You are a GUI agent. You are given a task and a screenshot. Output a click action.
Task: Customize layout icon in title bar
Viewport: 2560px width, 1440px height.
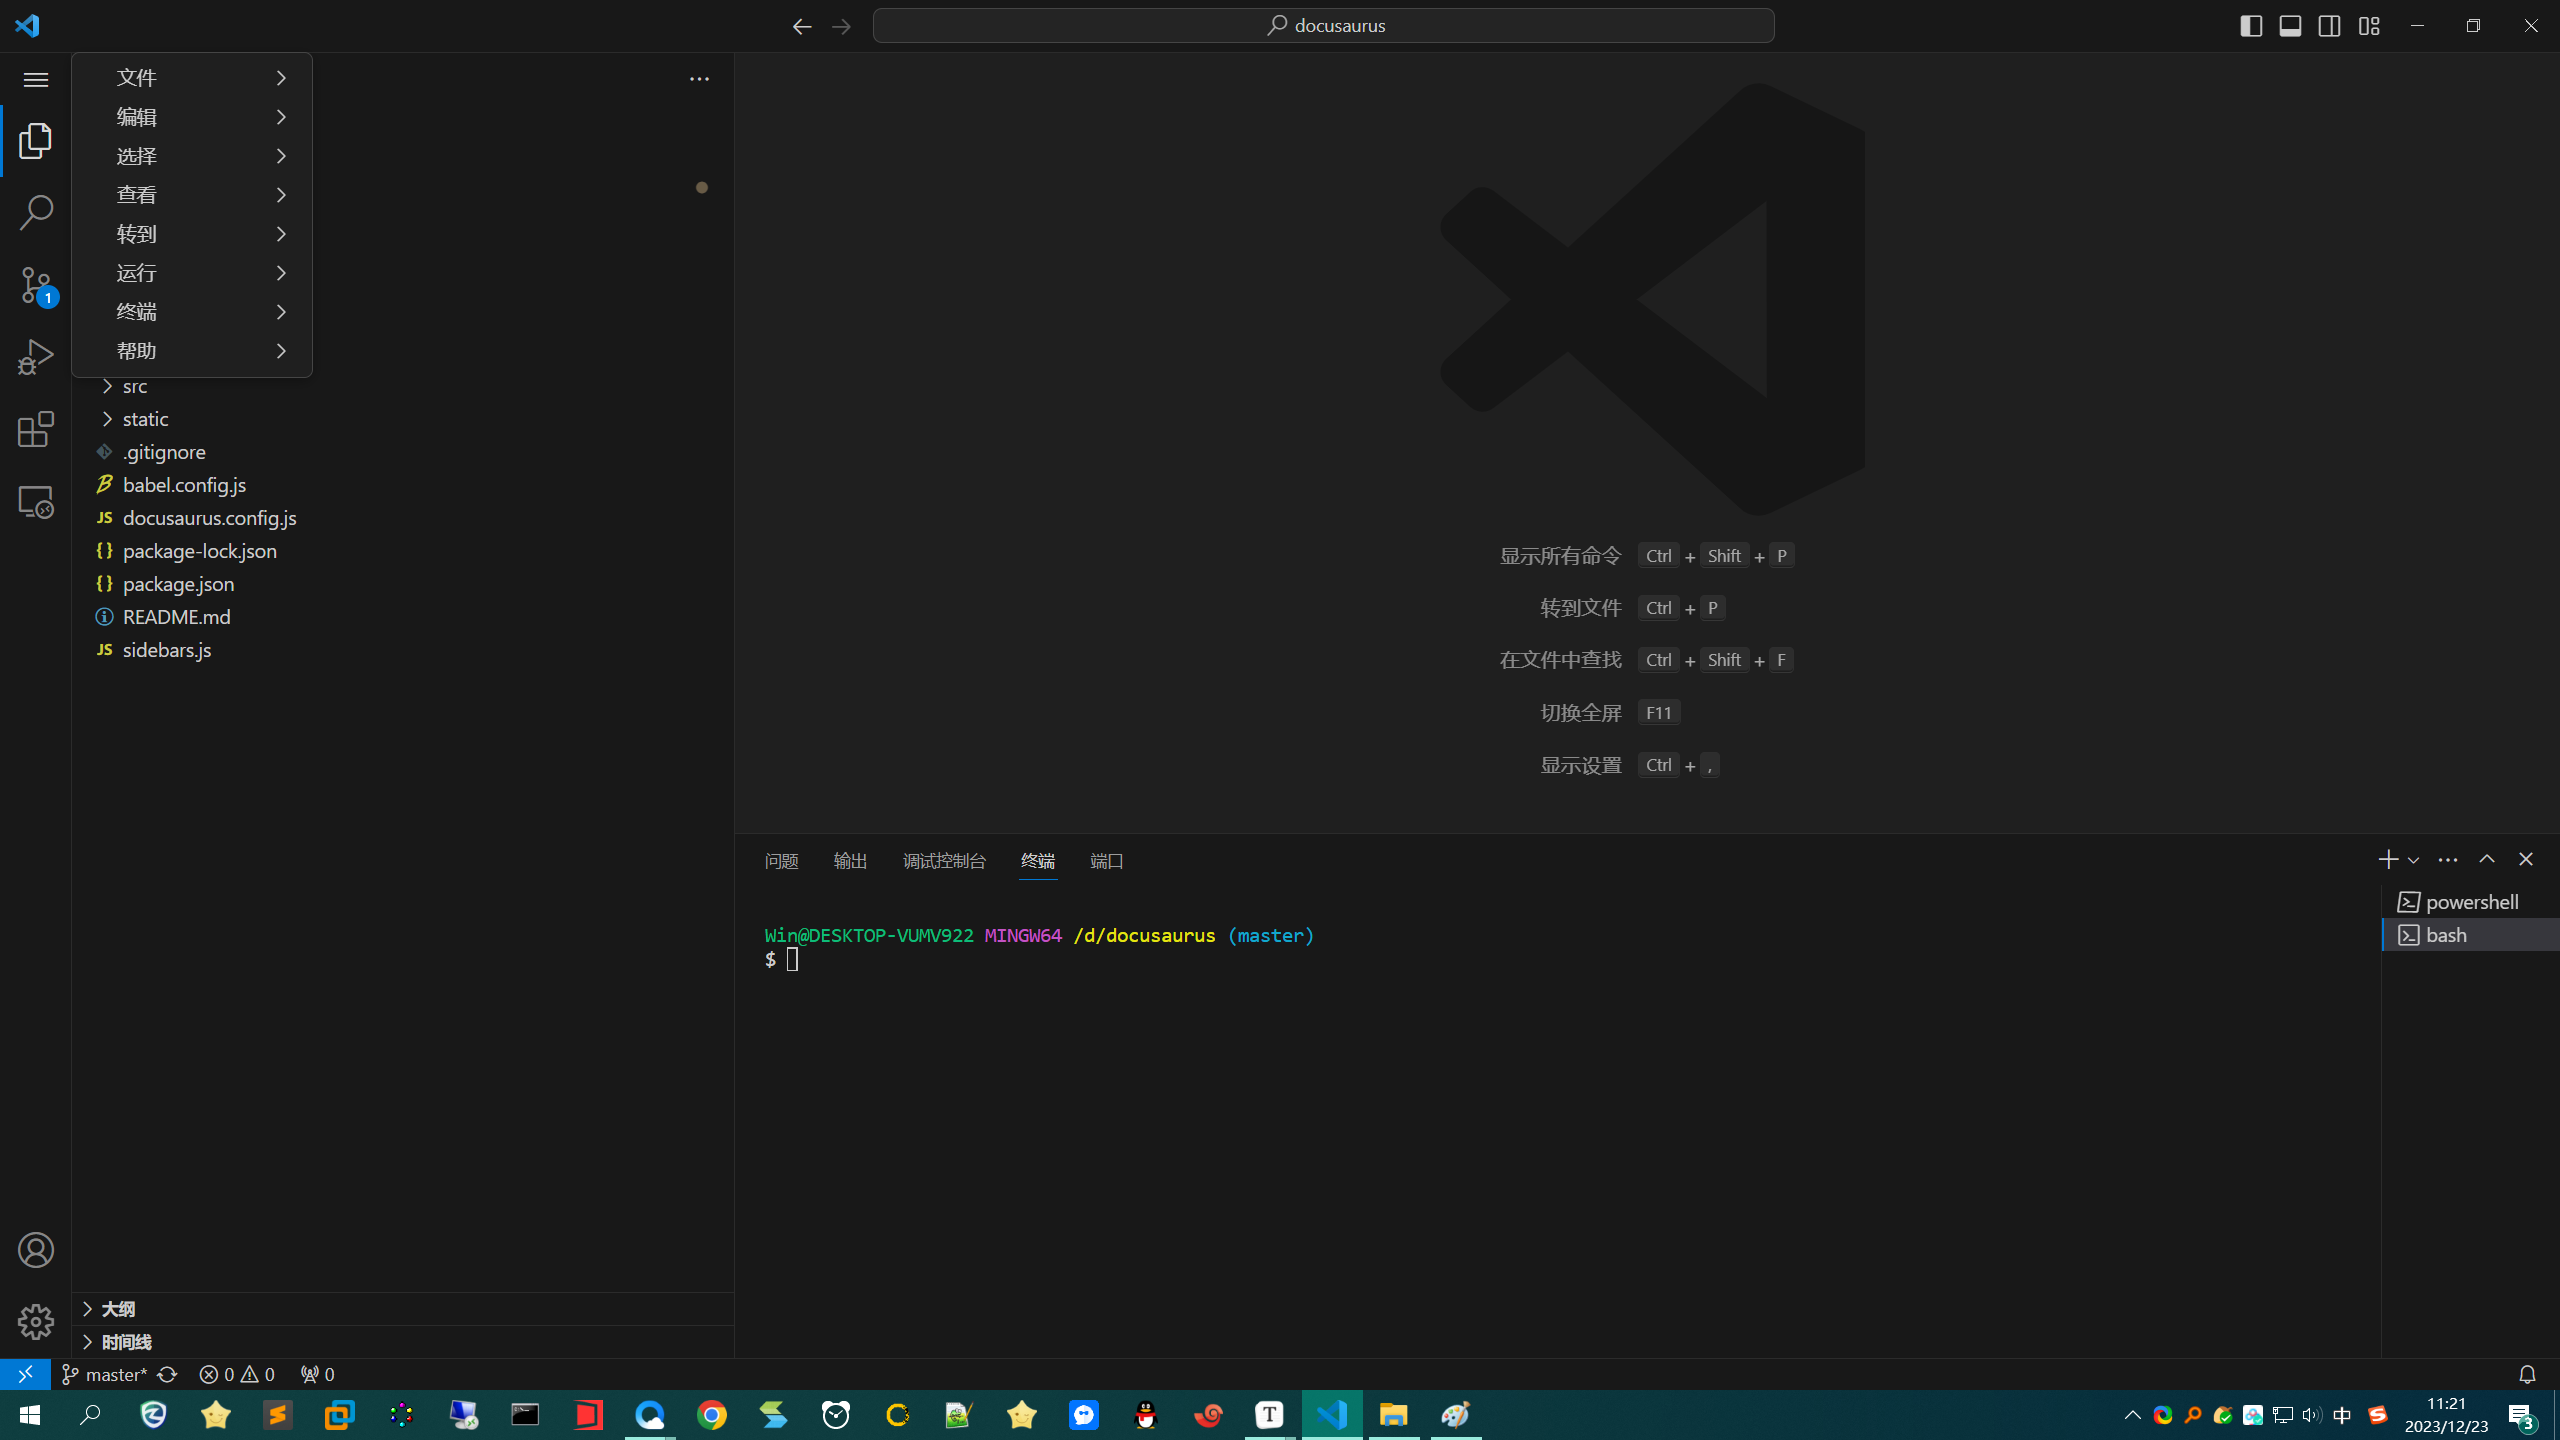click(2369, 26)
